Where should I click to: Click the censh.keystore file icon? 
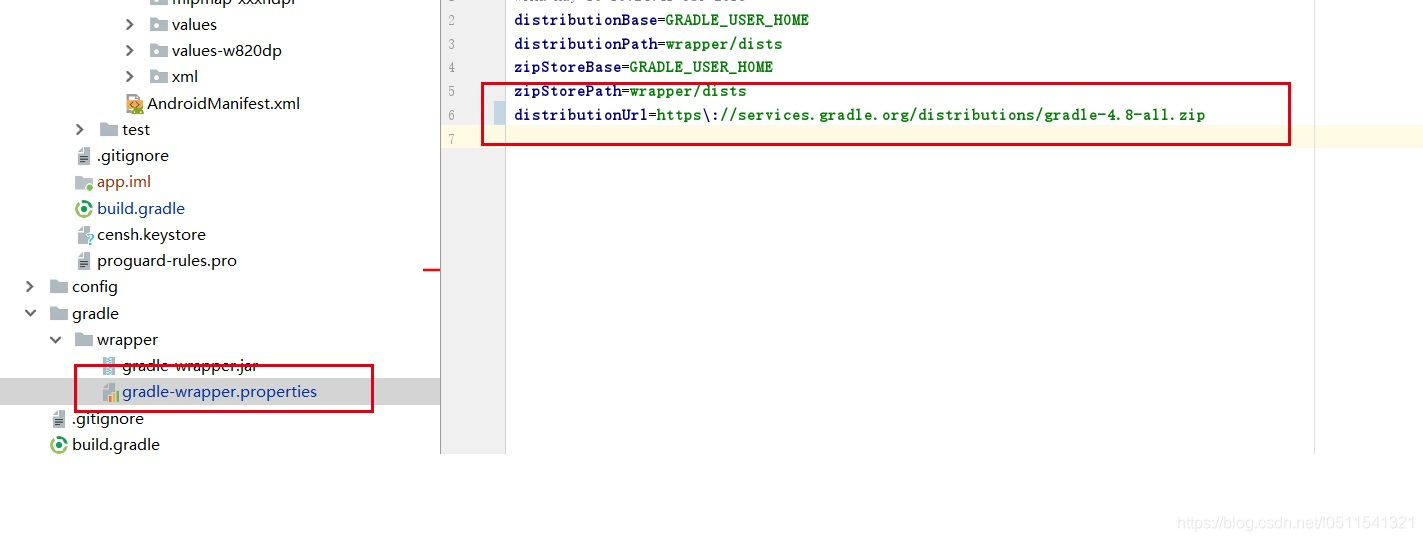[x=84, y=234]
